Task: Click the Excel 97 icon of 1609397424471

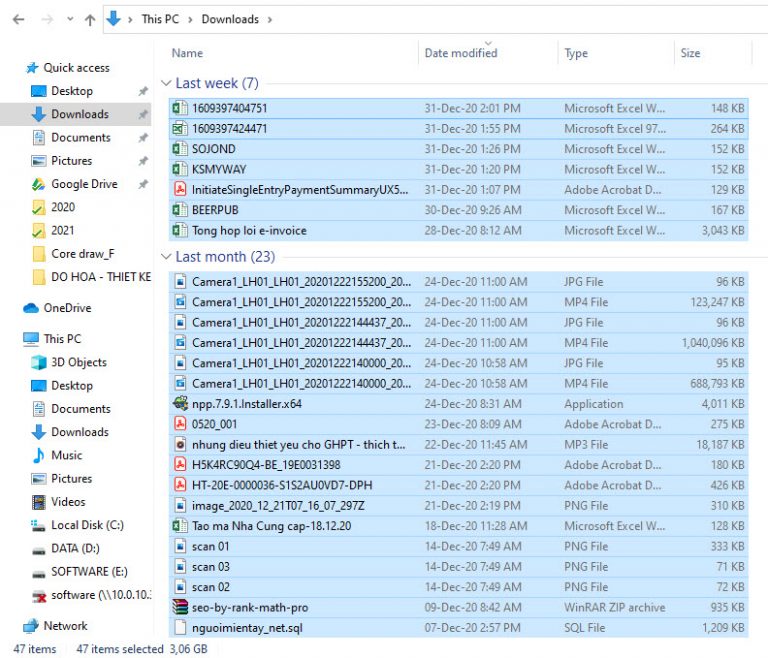Action: tap(180, 129)
